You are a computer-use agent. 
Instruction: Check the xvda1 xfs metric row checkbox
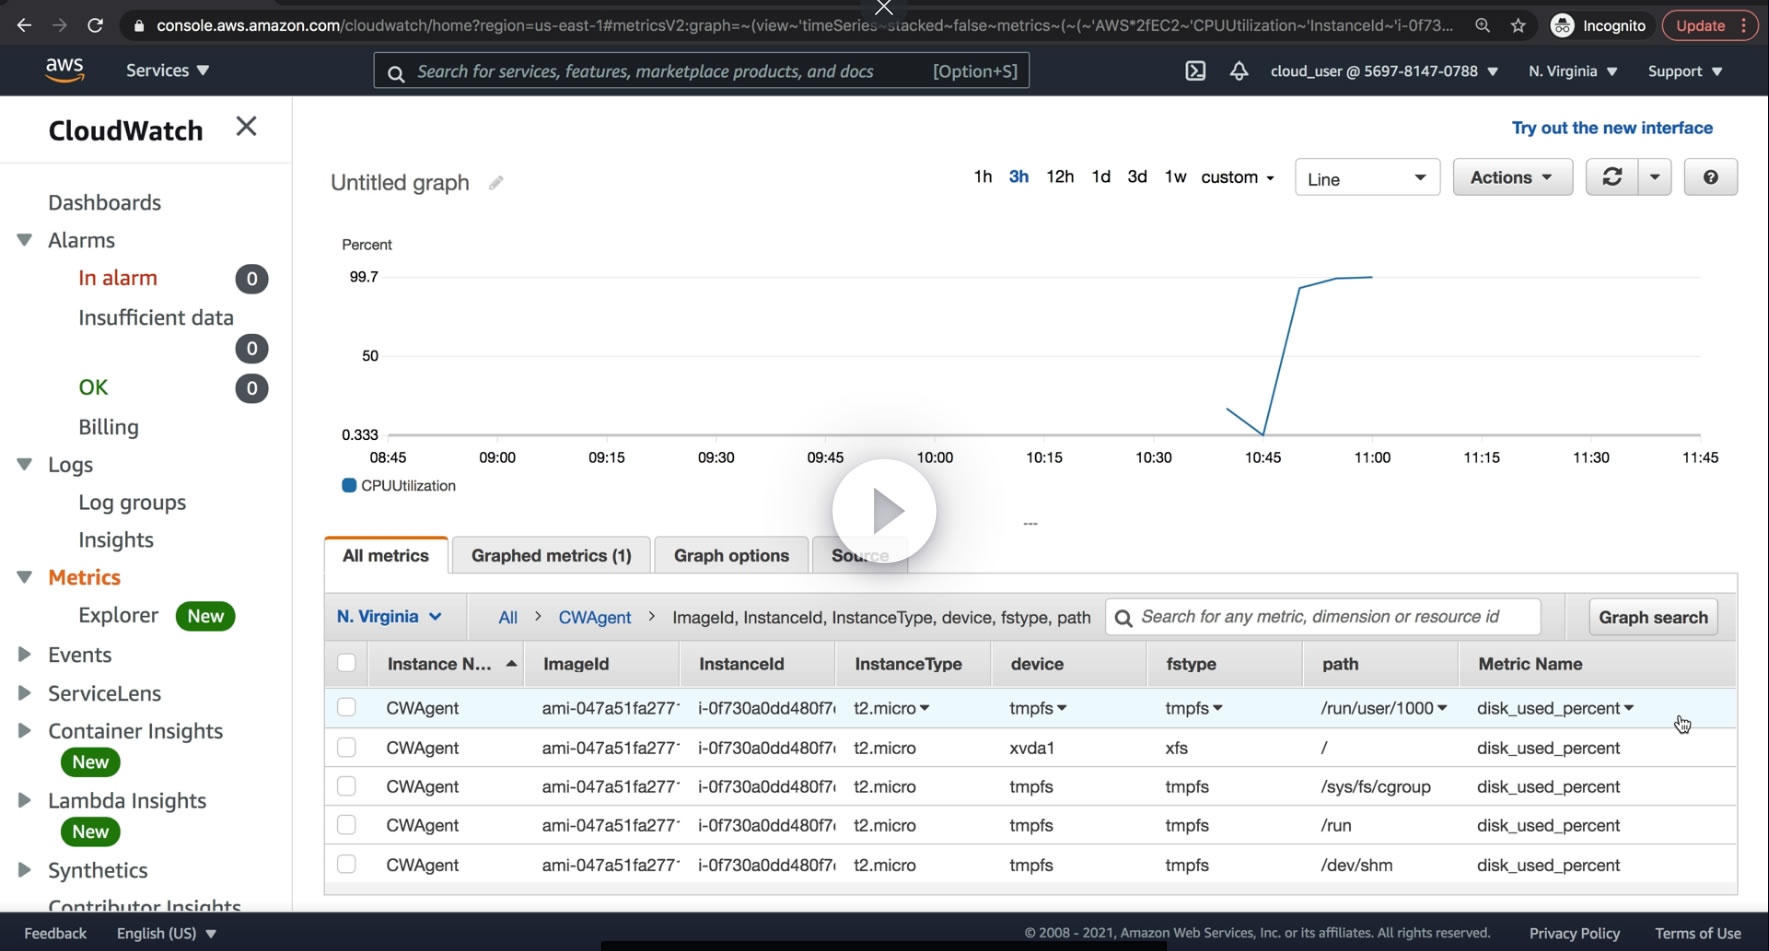347,748
